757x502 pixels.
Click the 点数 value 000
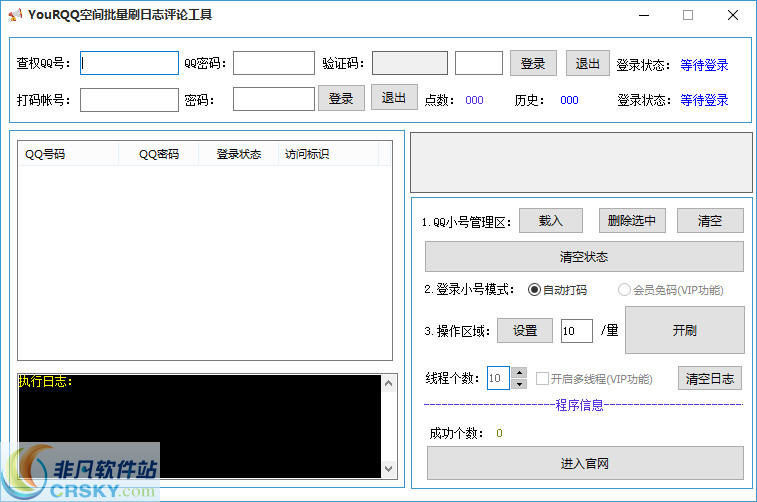[474, 100]
